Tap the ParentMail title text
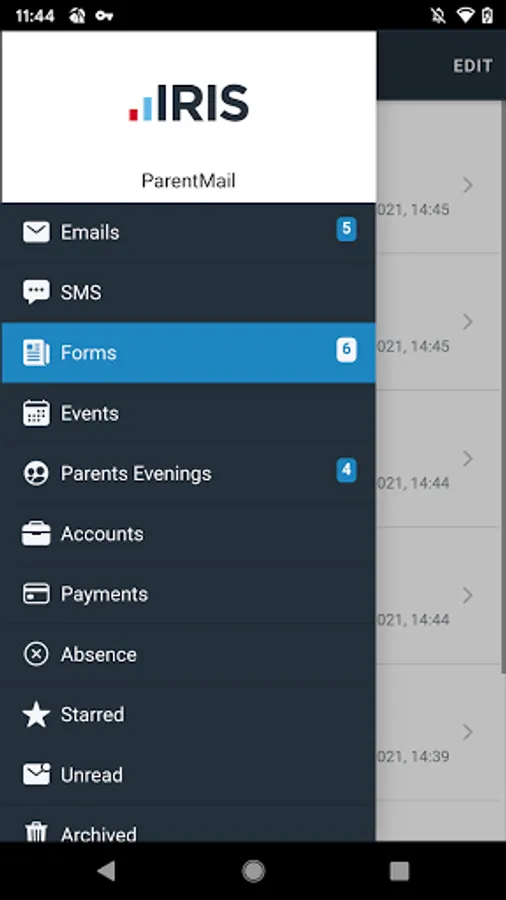Viewport: 506px width, 900px height. click(x=188, y=181)
